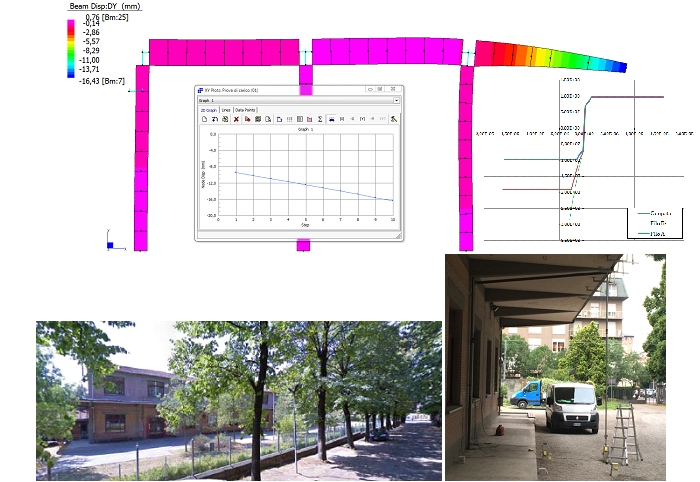
Task: Click the street view photo of trees
Action: pyautogui.click(x=238, y=400)
